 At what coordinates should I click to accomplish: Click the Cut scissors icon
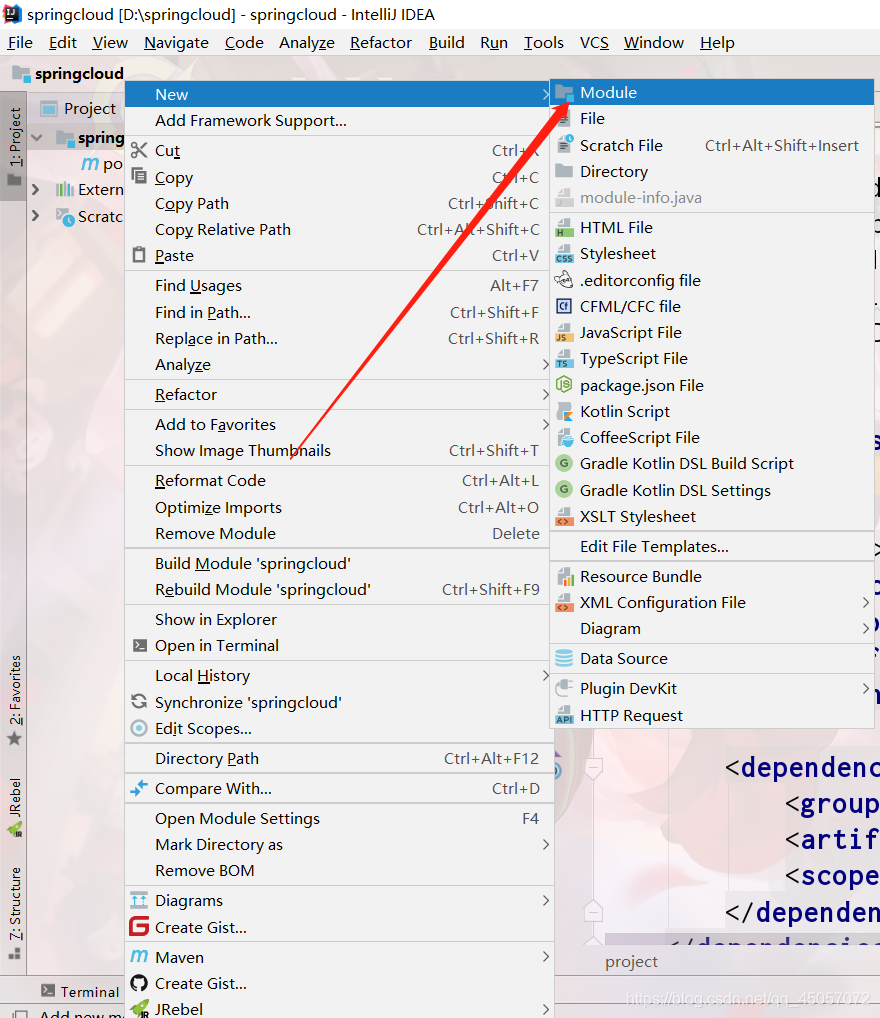click(139, 151)
